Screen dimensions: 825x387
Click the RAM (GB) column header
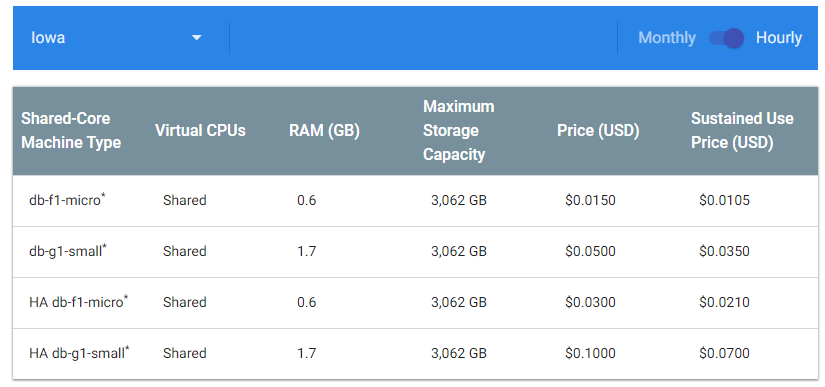pyautogui.click(x=324, y=130)
